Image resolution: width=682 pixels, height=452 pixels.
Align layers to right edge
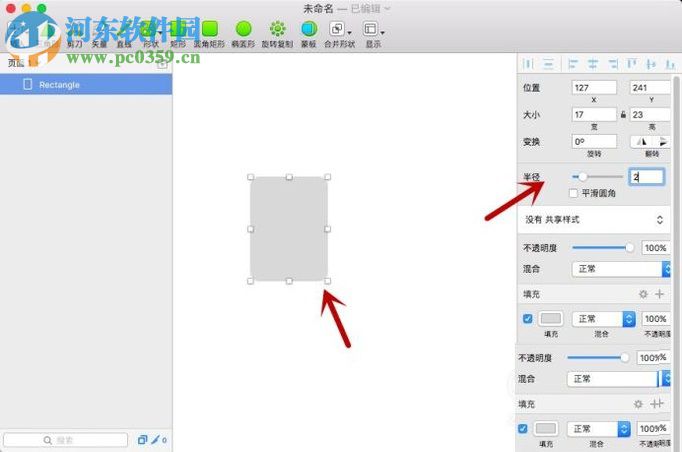(x=613, y=64)
